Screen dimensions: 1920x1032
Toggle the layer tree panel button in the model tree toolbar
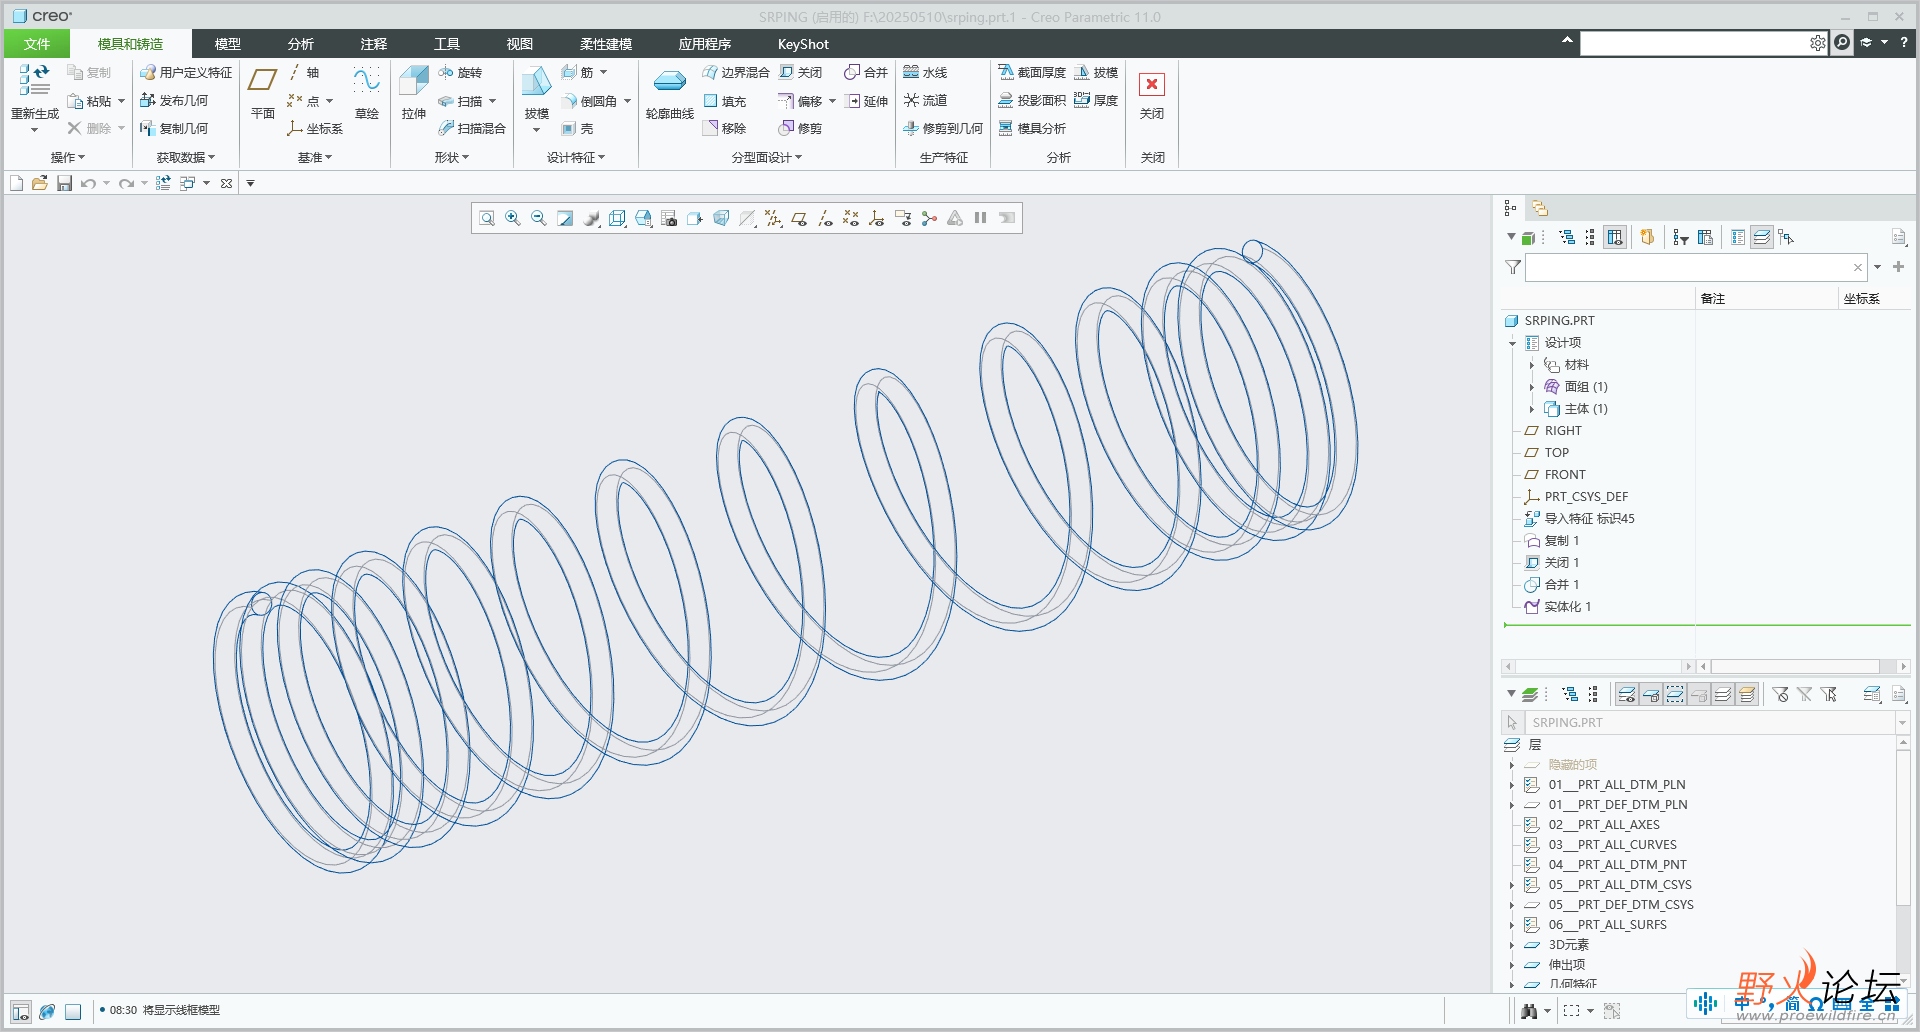point(1762,237)
